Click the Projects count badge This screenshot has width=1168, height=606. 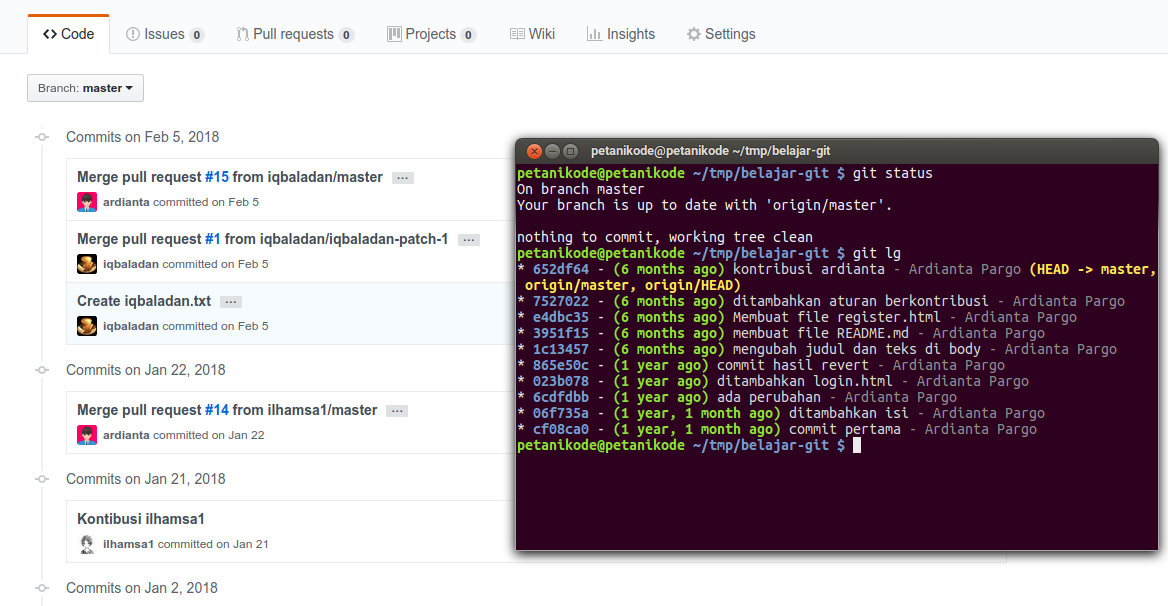pyautogui.click(x=468, y=35)
